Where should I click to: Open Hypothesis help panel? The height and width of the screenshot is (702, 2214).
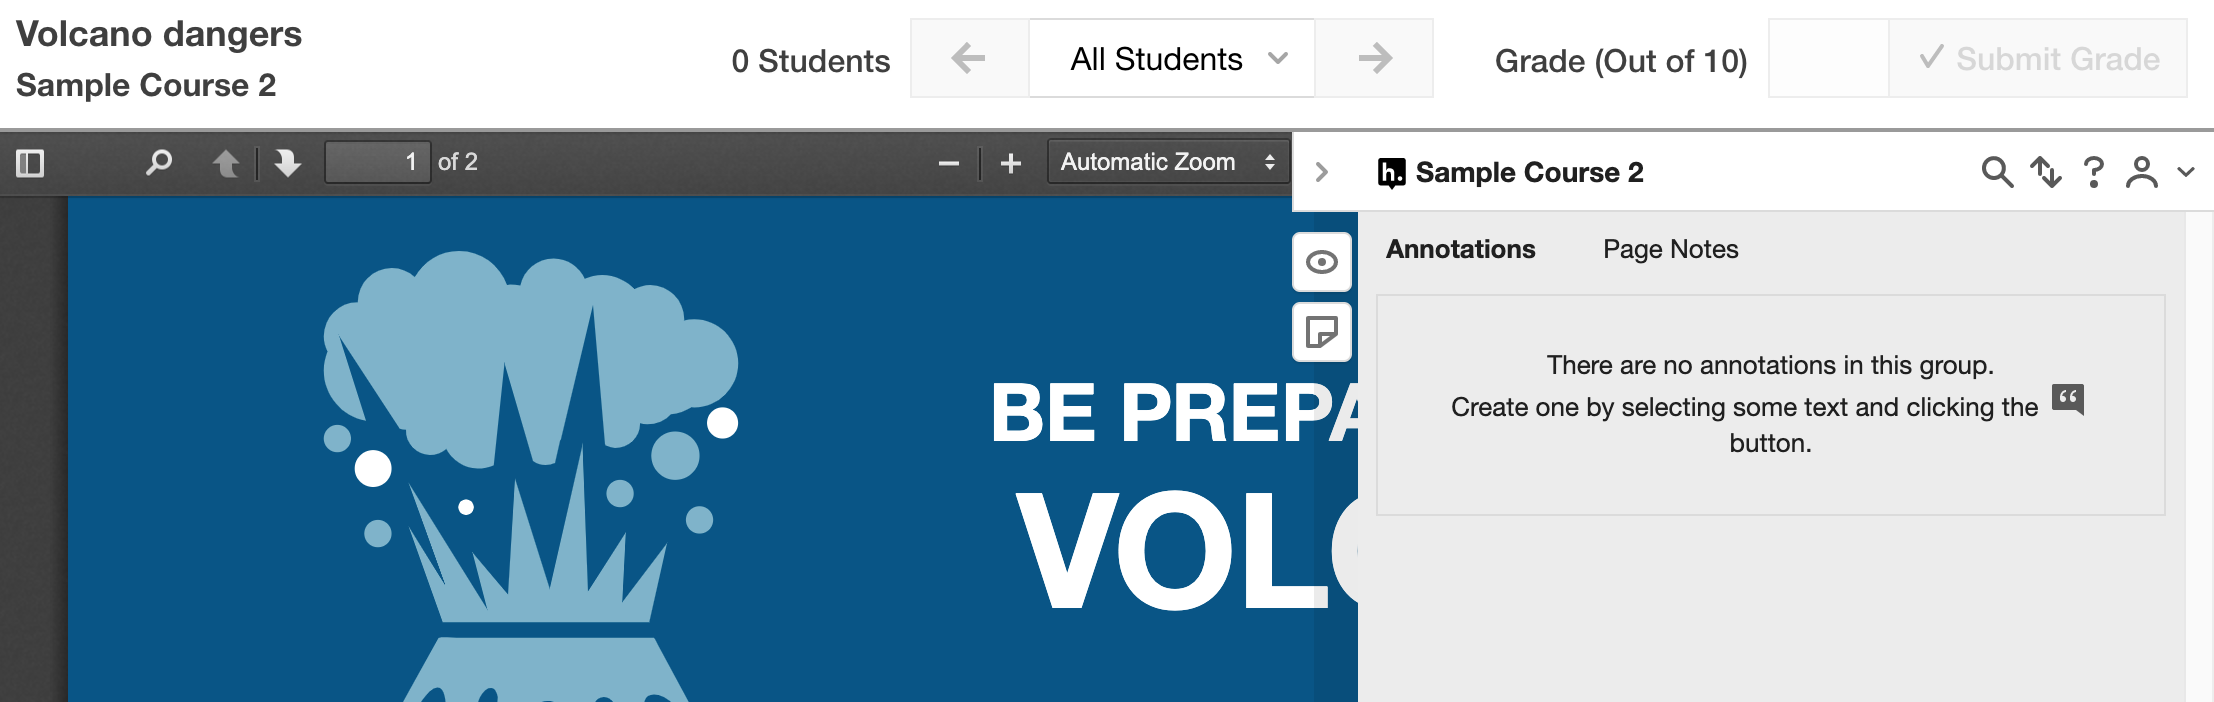pos(2093,172)
